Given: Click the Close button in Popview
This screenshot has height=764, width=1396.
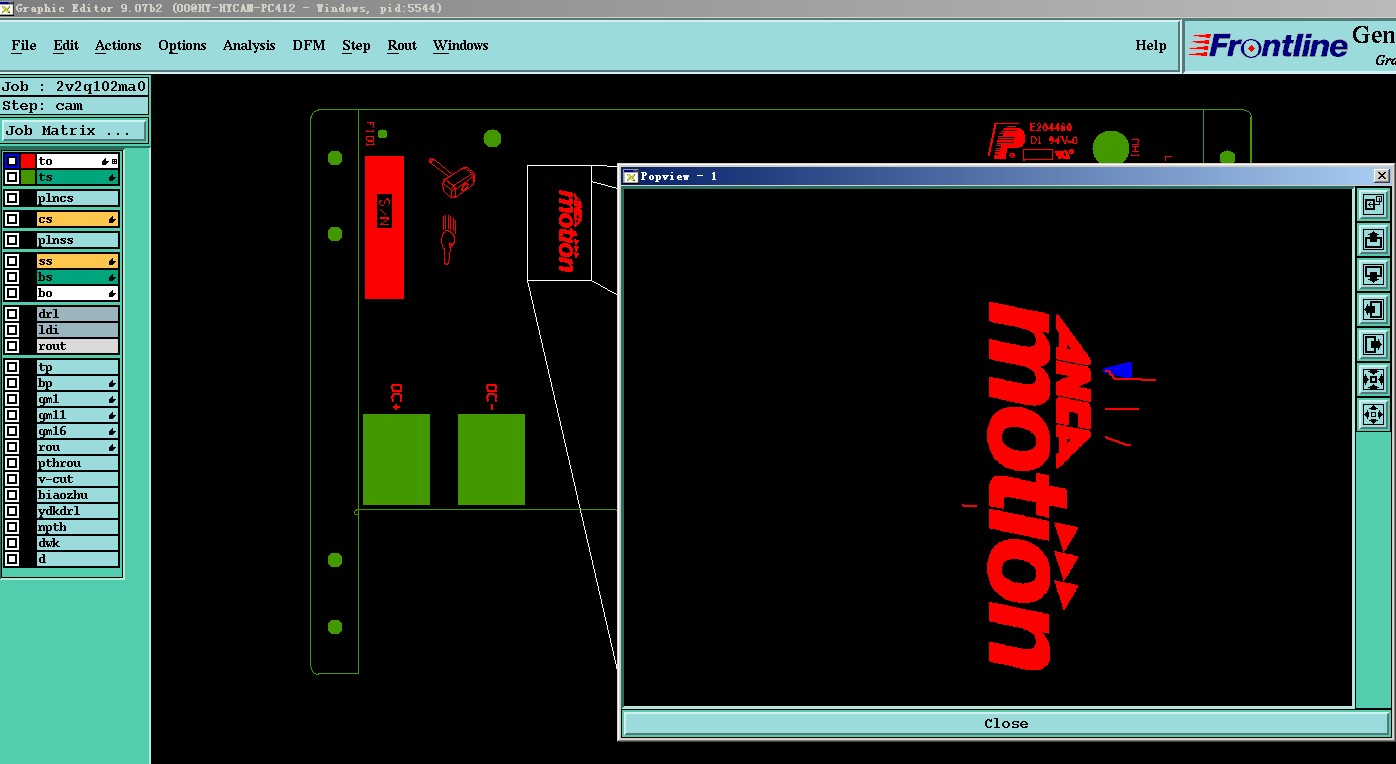Looking at the screenshot, I should pos(1006,723).
